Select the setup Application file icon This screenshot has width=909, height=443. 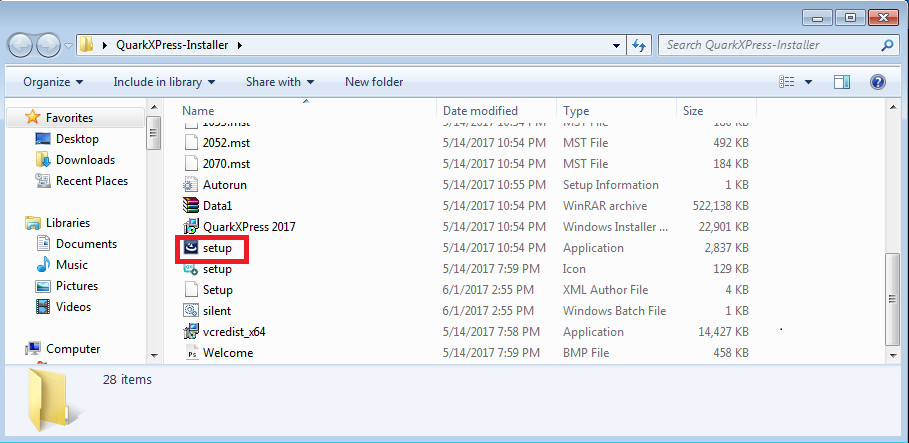(x=191, y=248)
